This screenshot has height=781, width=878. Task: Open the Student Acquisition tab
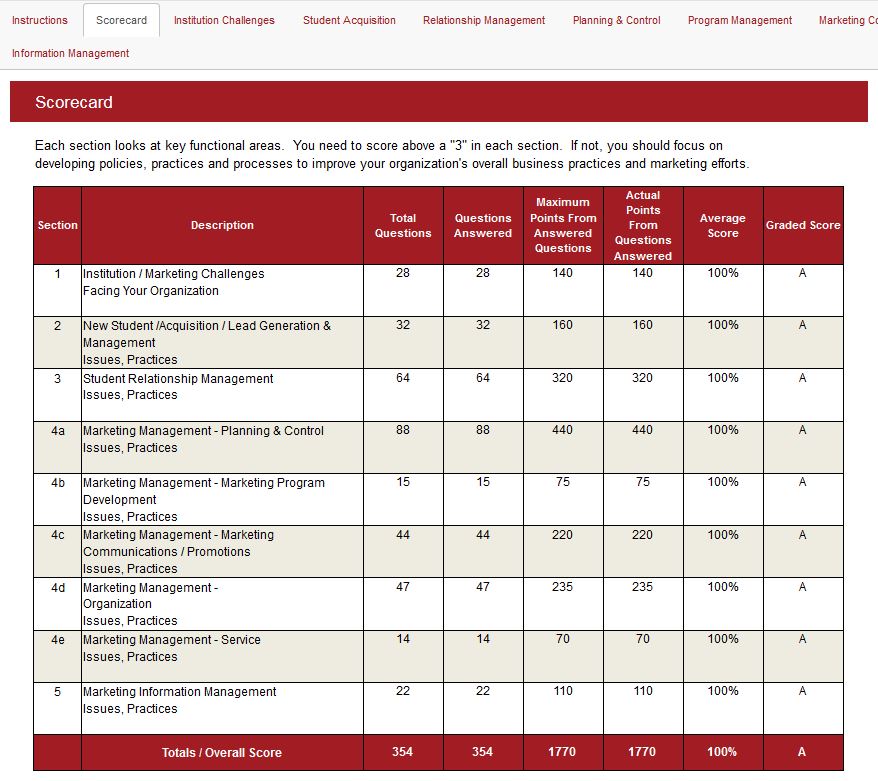(349, 20)
